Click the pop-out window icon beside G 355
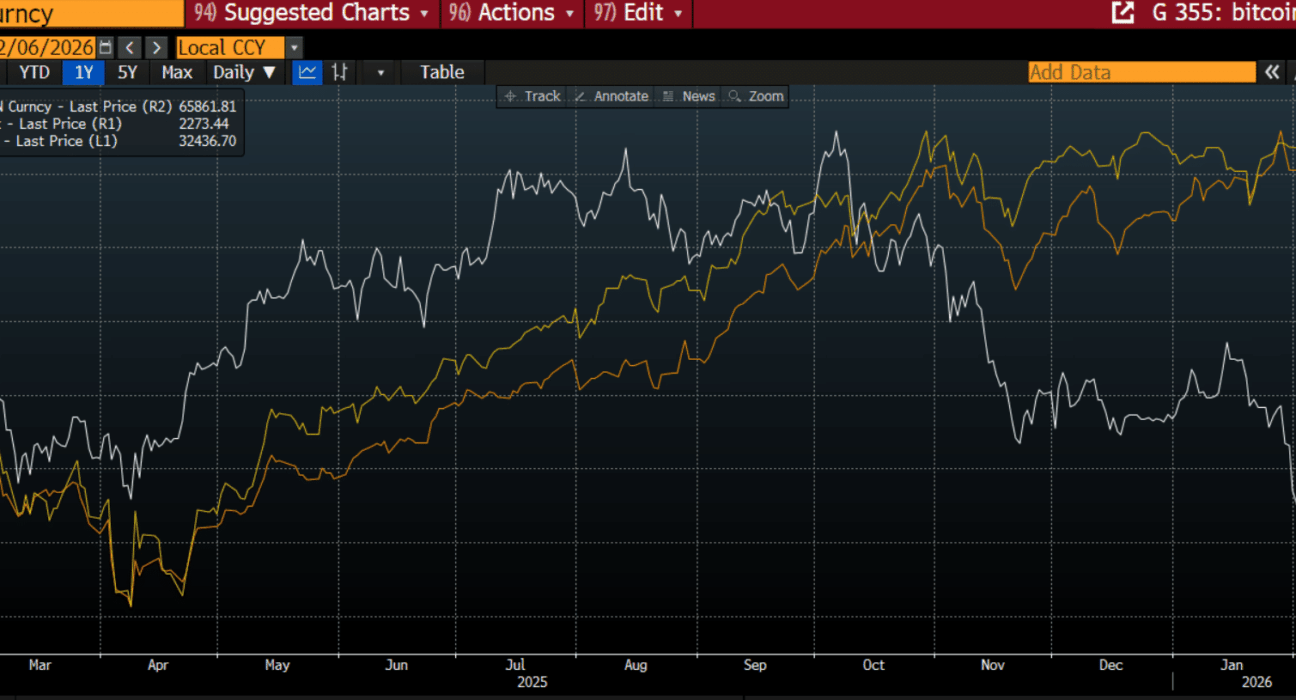This screenshot has width=1296, height=700. point(1123,13)
